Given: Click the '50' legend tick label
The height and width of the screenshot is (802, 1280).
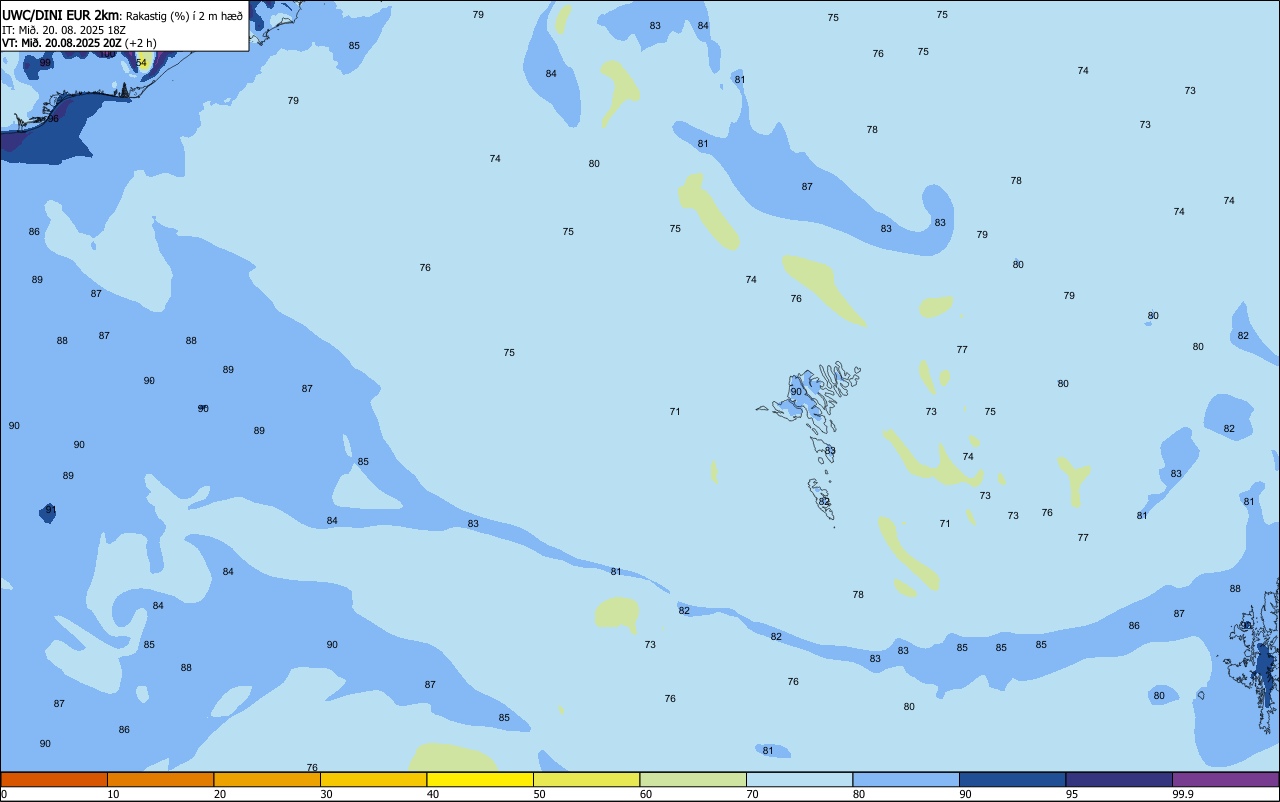Looking at the screenshot, I should point(540,794).
